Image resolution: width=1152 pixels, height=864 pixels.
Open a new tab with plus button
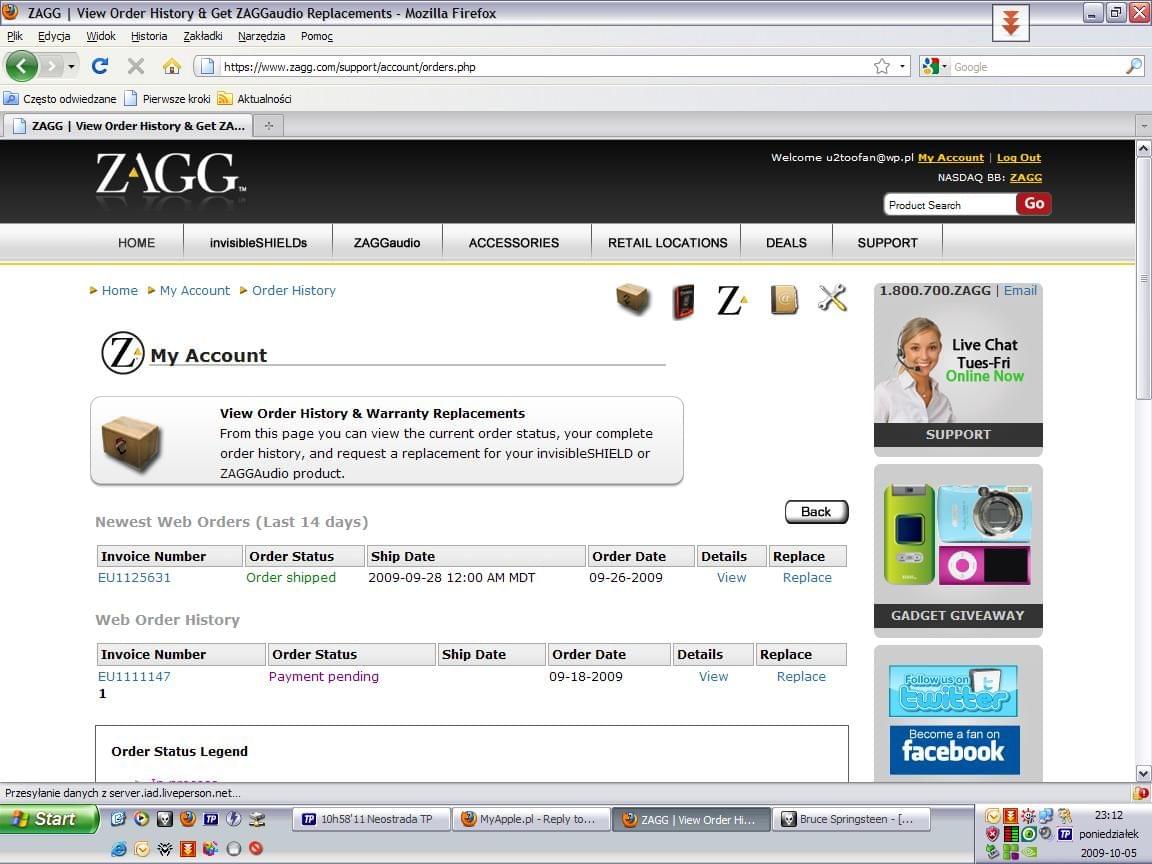269,126
